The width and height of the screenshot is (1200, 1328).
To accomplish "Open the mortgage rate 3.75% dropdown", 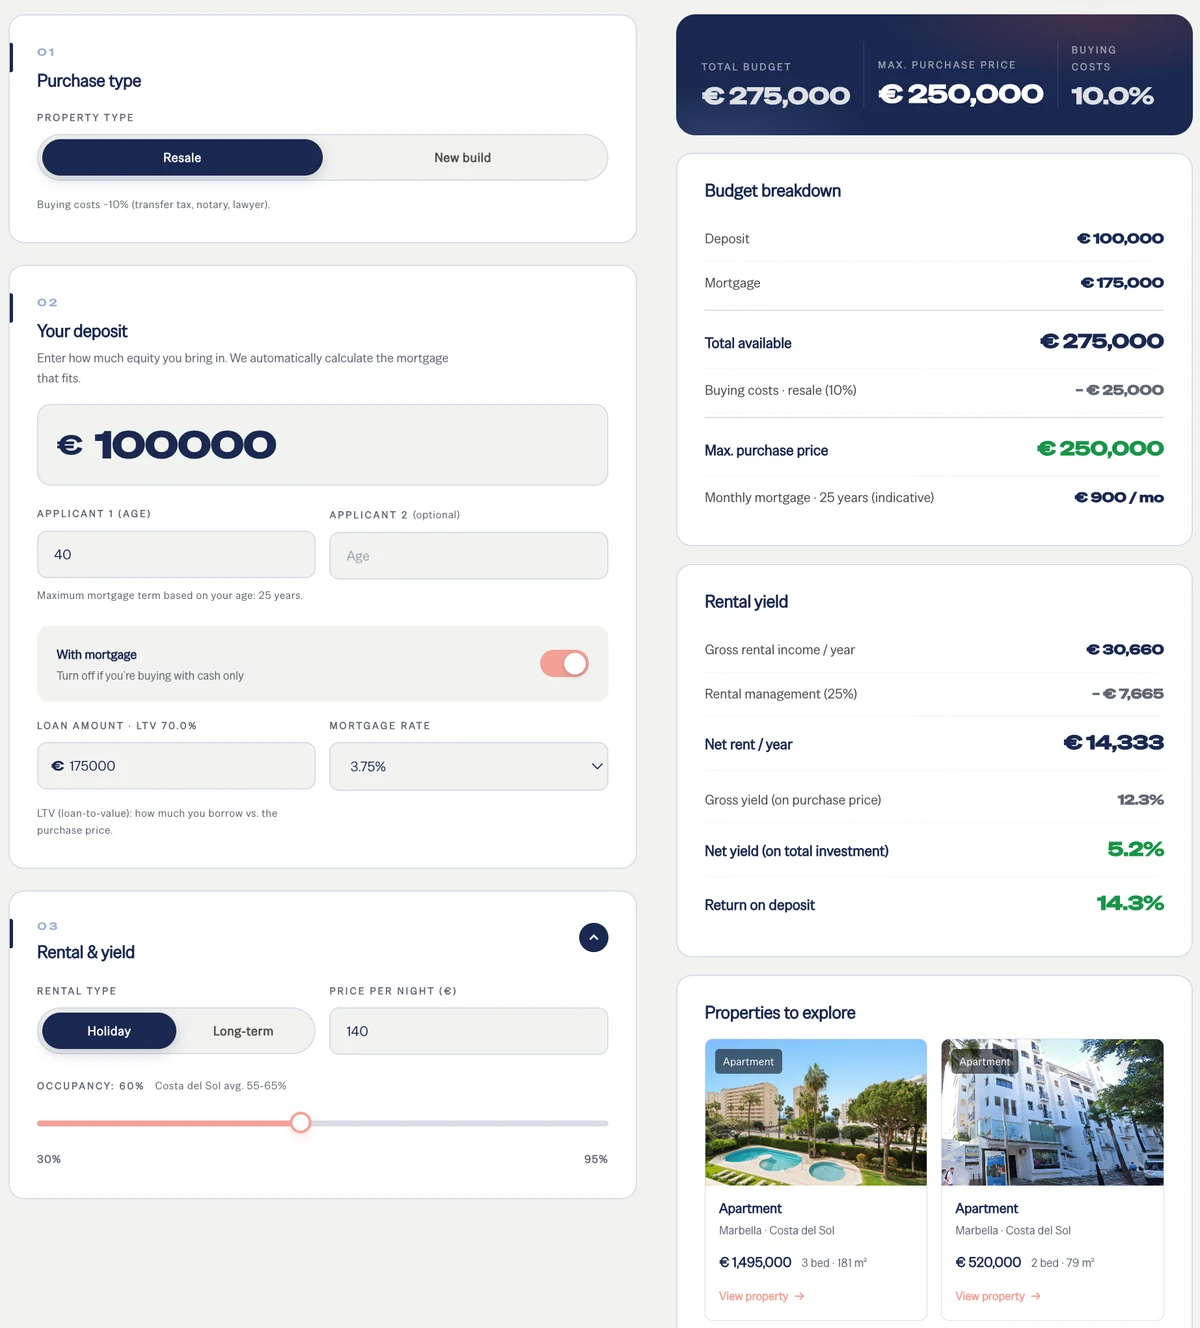I will (x=469, y=766).
